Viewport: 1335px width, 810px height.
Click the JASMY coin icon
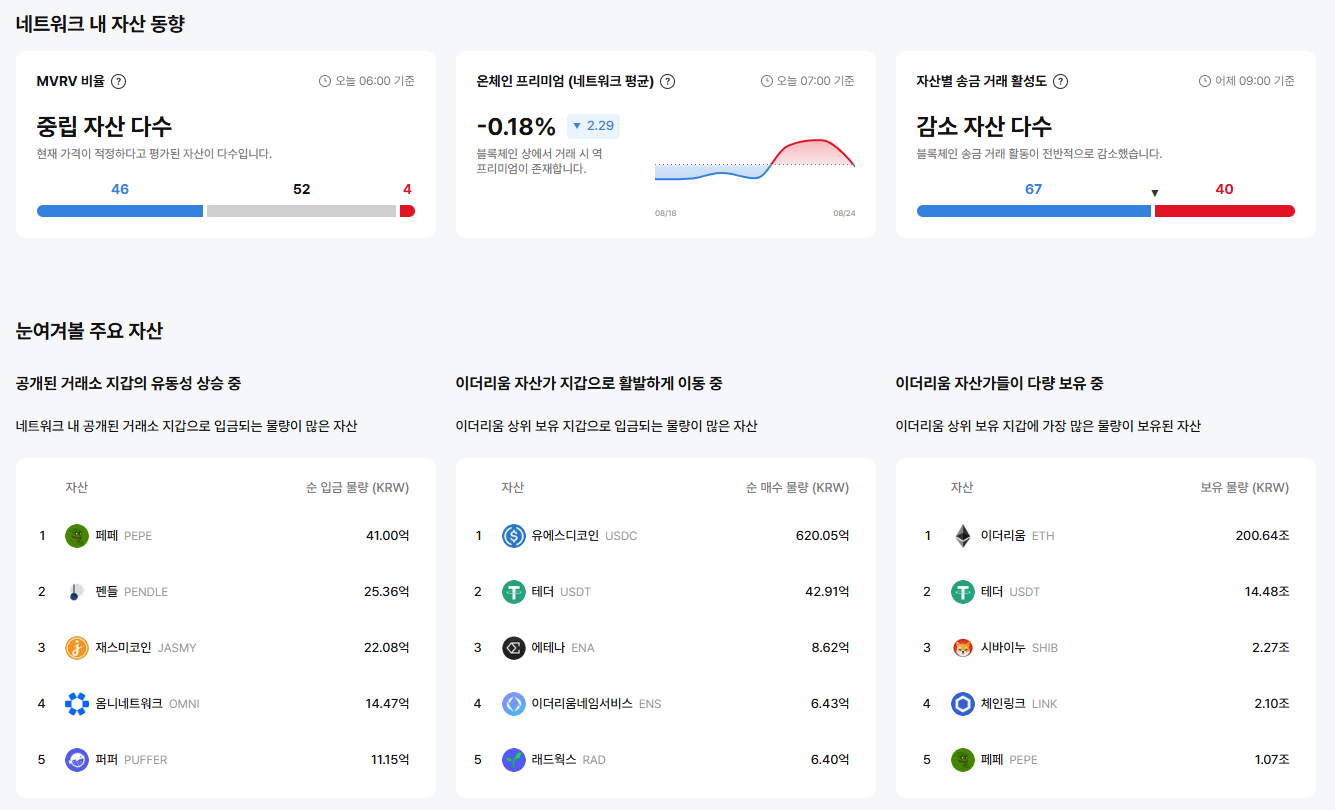pos(77,648)
